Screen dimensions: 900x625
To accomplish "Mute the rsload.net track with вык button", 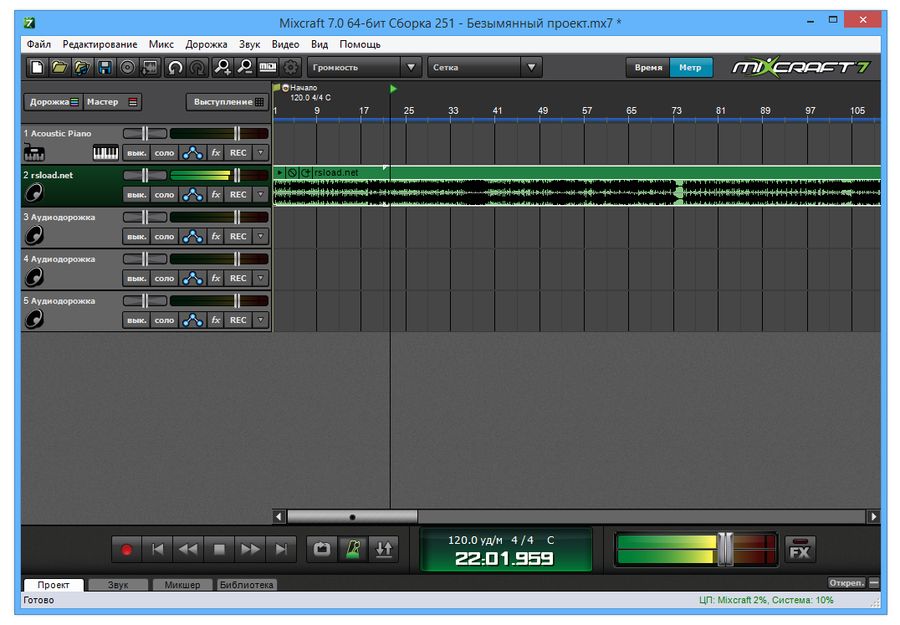I will pyautogui.click(x=135, y=194).
